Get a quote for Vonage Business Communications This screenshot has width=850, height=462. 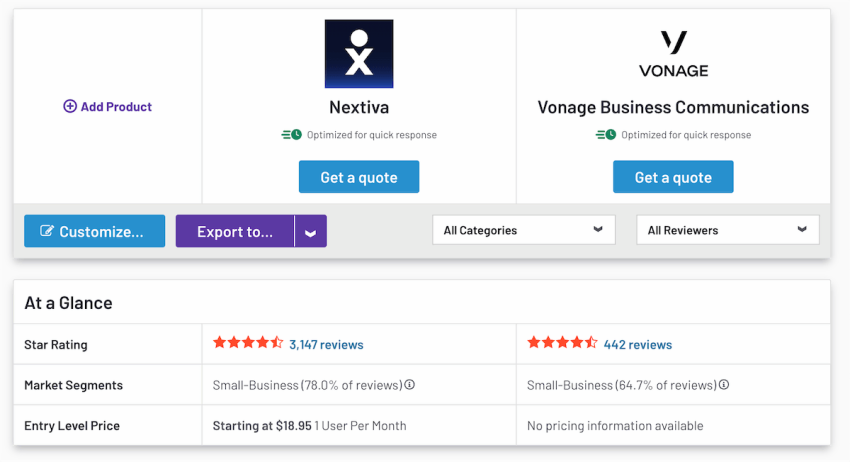(x=673, y=177)
